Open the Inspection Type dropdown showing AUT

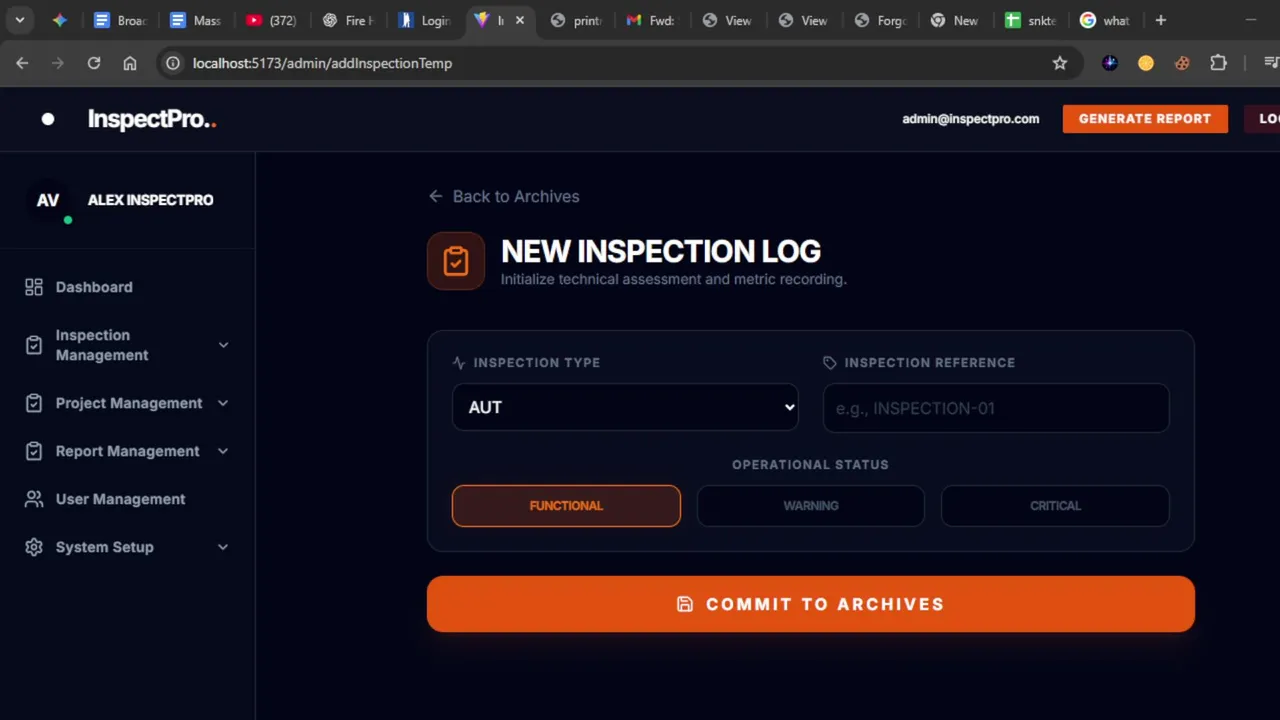point(625,407)
